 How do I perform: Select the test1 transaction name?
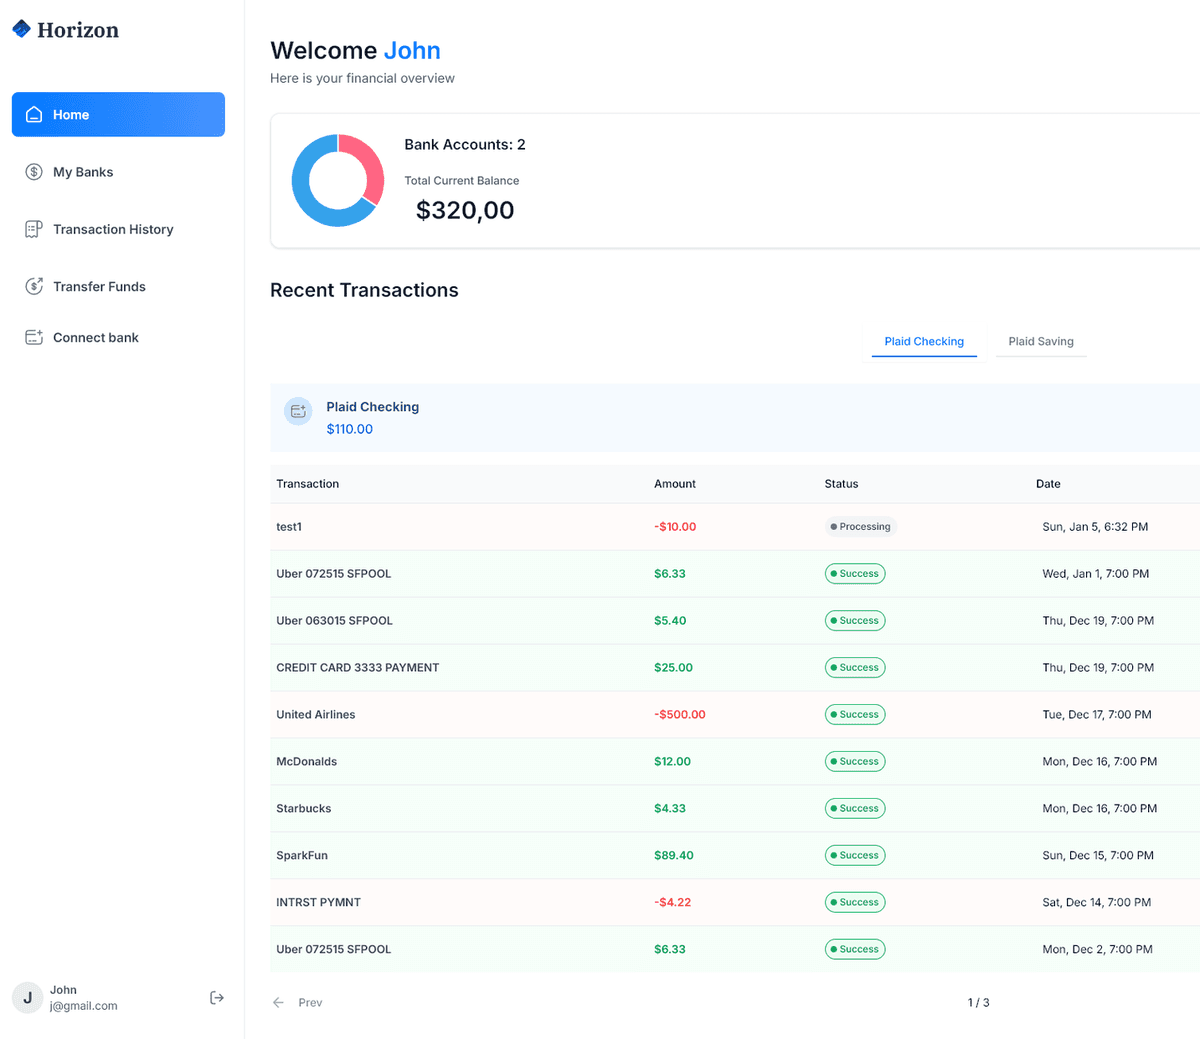(289, 527)
